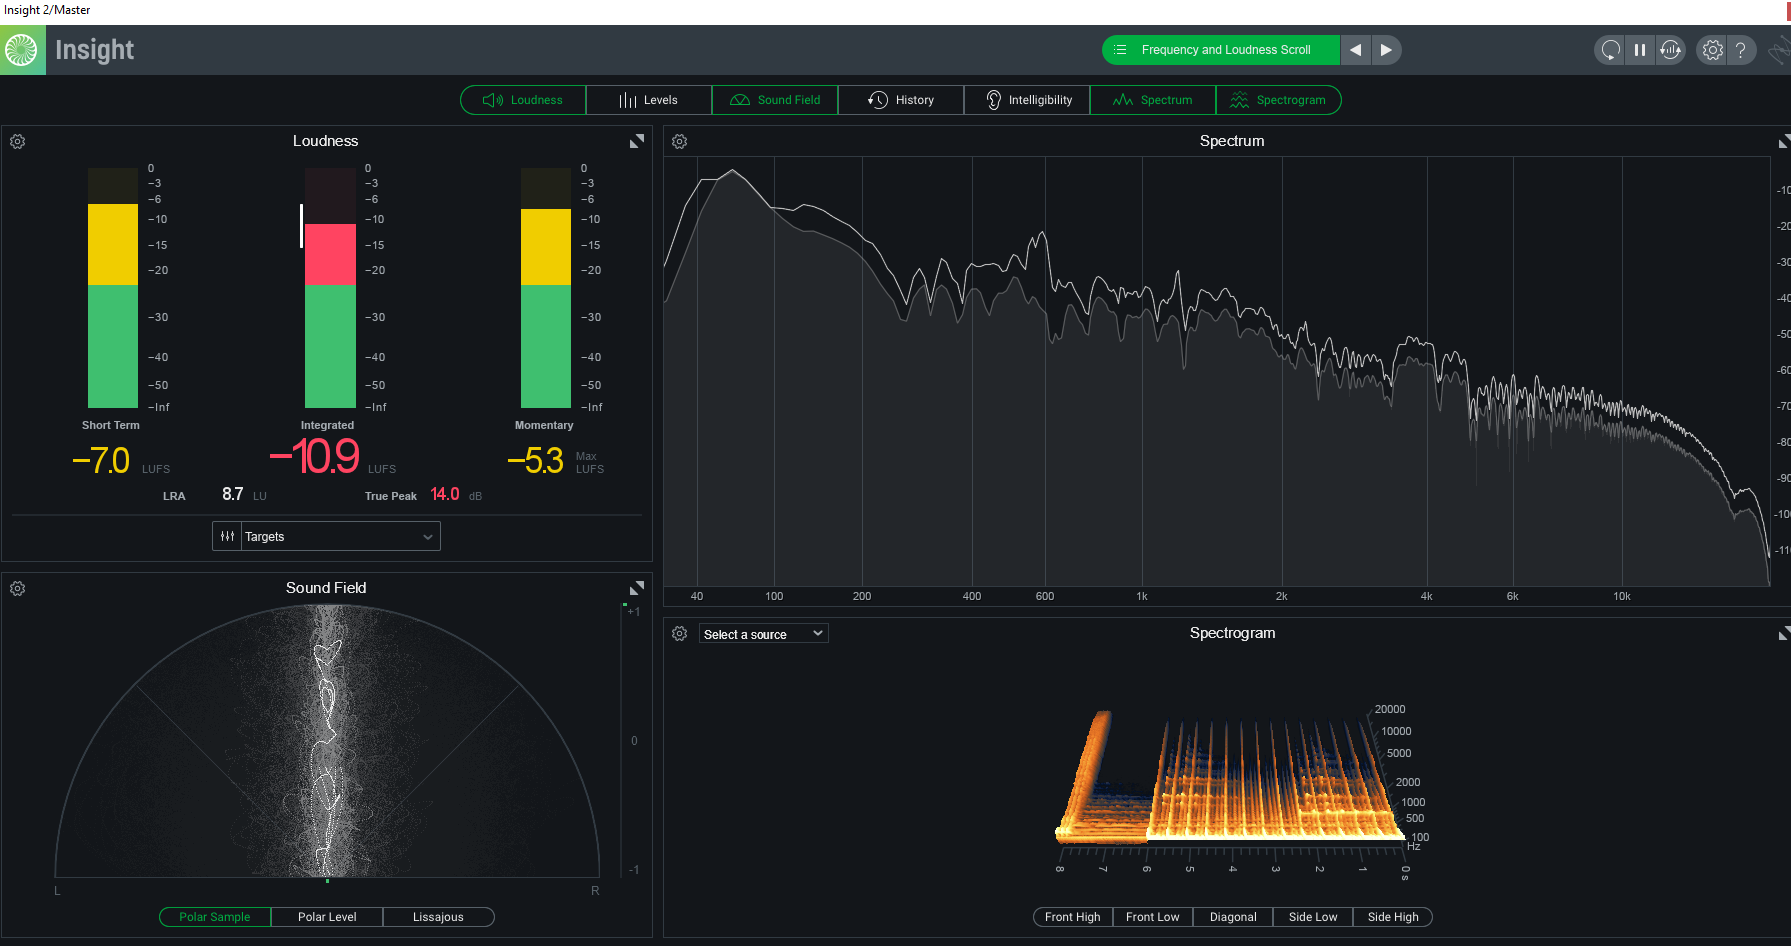
Task: Expand the Loudness panel to full view
Action: pyautogui.click(x=636, y=142)
